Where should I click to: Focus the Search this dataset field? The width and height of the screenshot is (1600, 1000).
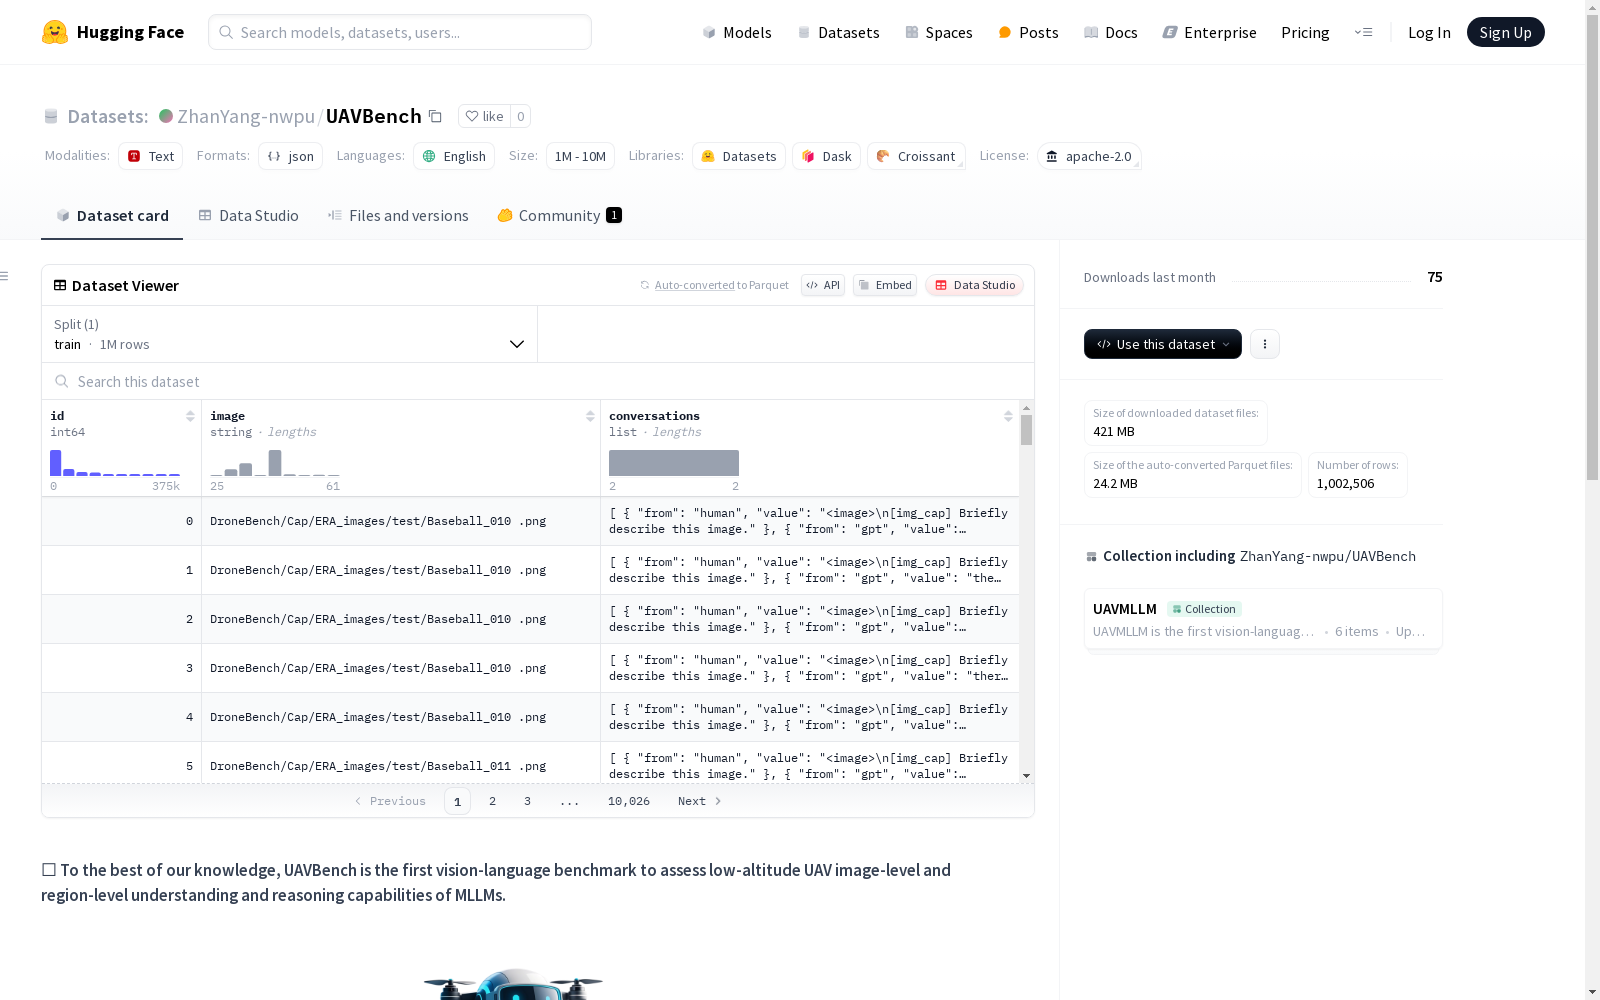(538, 381)
